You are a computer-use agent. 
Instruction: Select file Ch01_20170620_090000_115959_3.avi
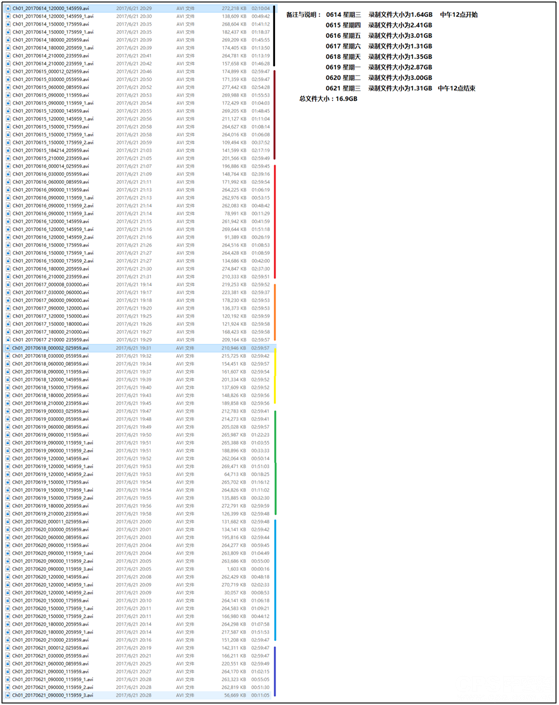point(138,569)
